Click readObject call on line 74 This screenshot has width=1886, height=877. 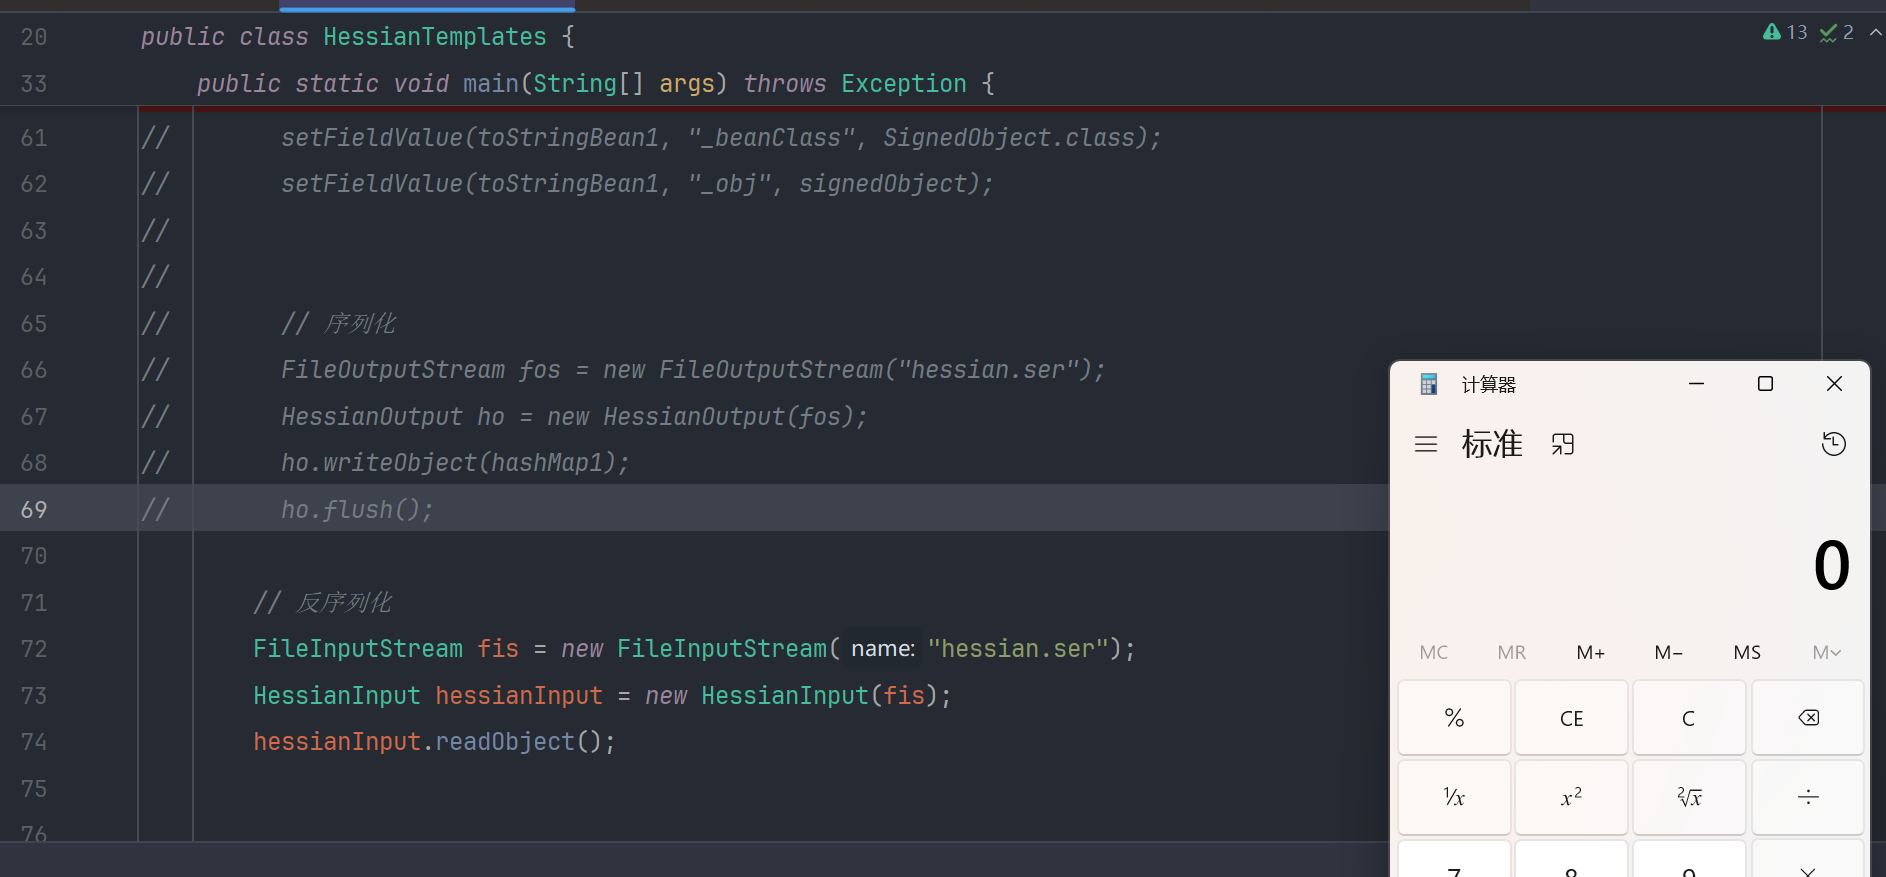pyautogui.click(x=505, y=742)
